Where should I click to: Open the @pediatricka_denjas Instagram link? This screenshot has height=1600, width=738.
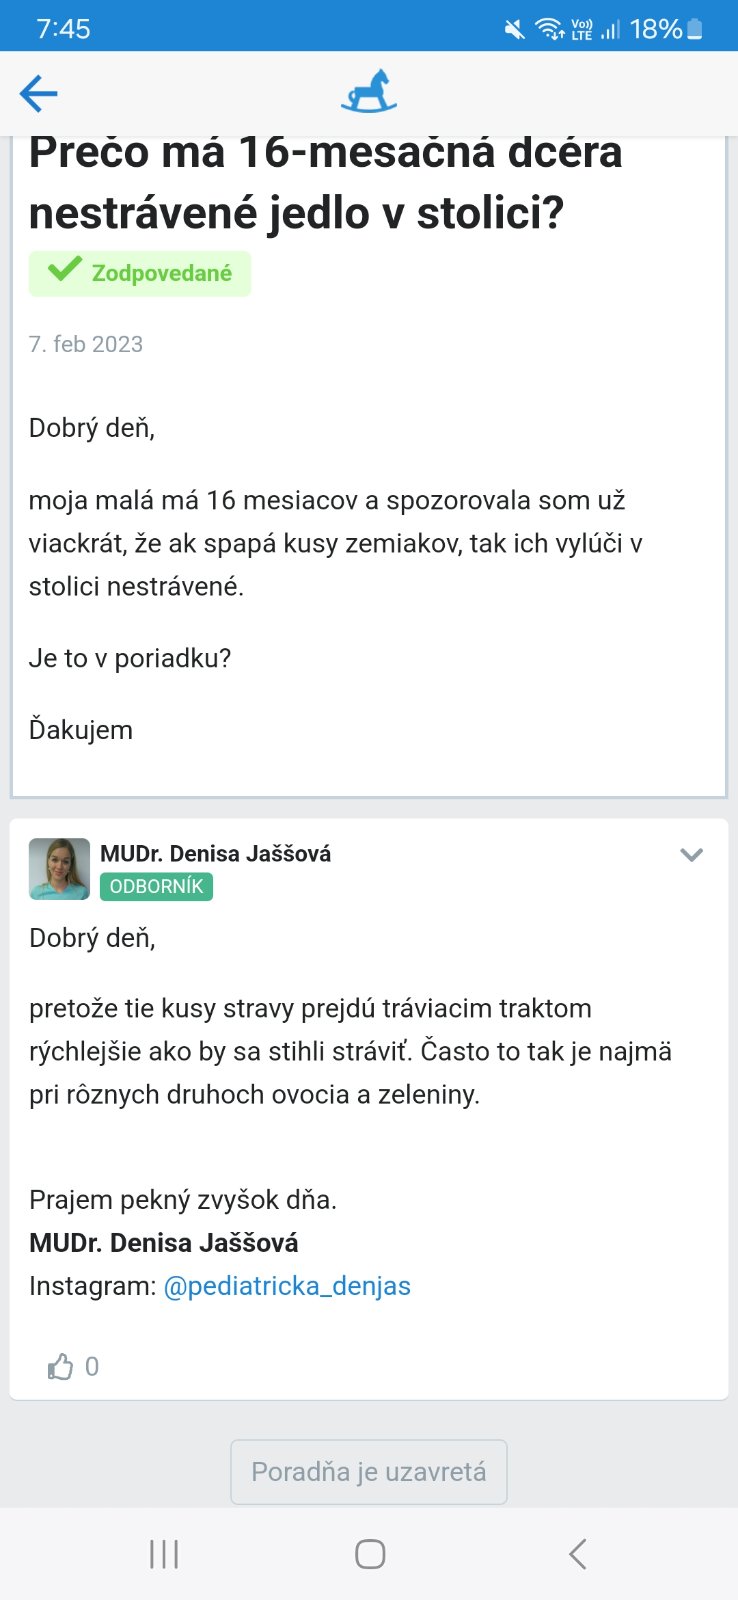click(287, 1286)
